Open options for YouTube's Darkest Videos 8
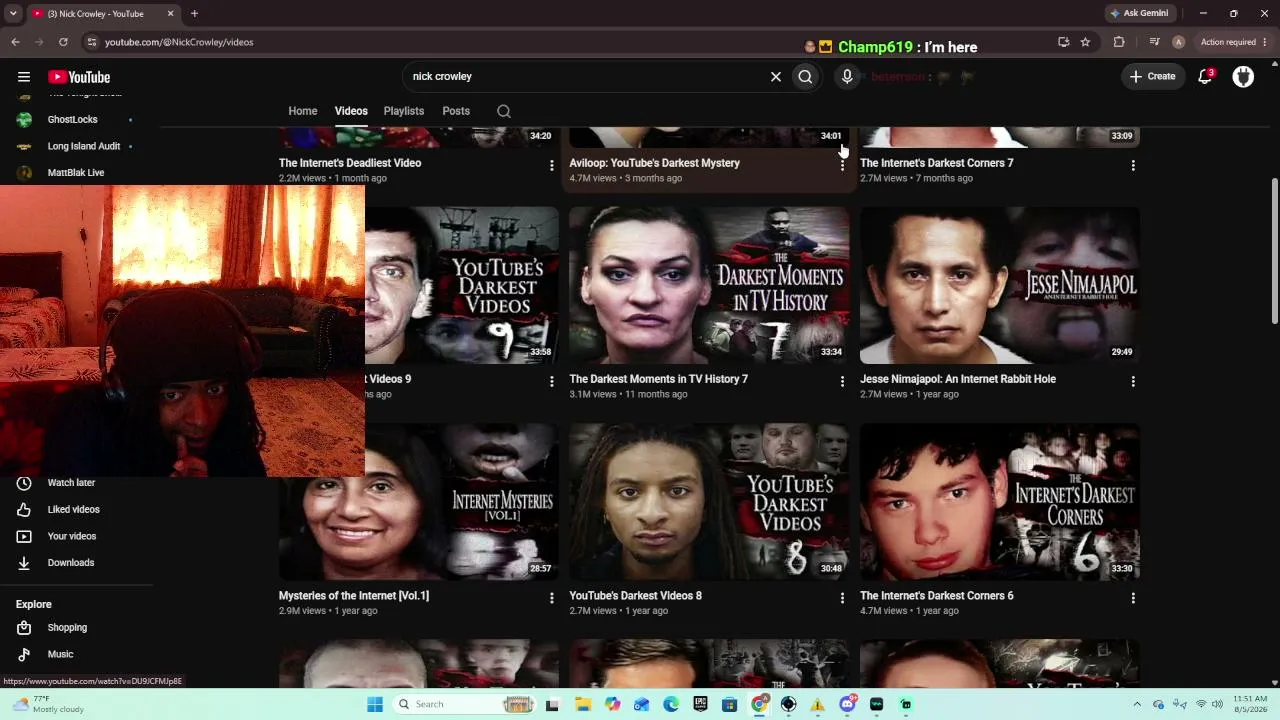Image resolution: width=1280 pixels, height=720 pixels. (842, 598)
